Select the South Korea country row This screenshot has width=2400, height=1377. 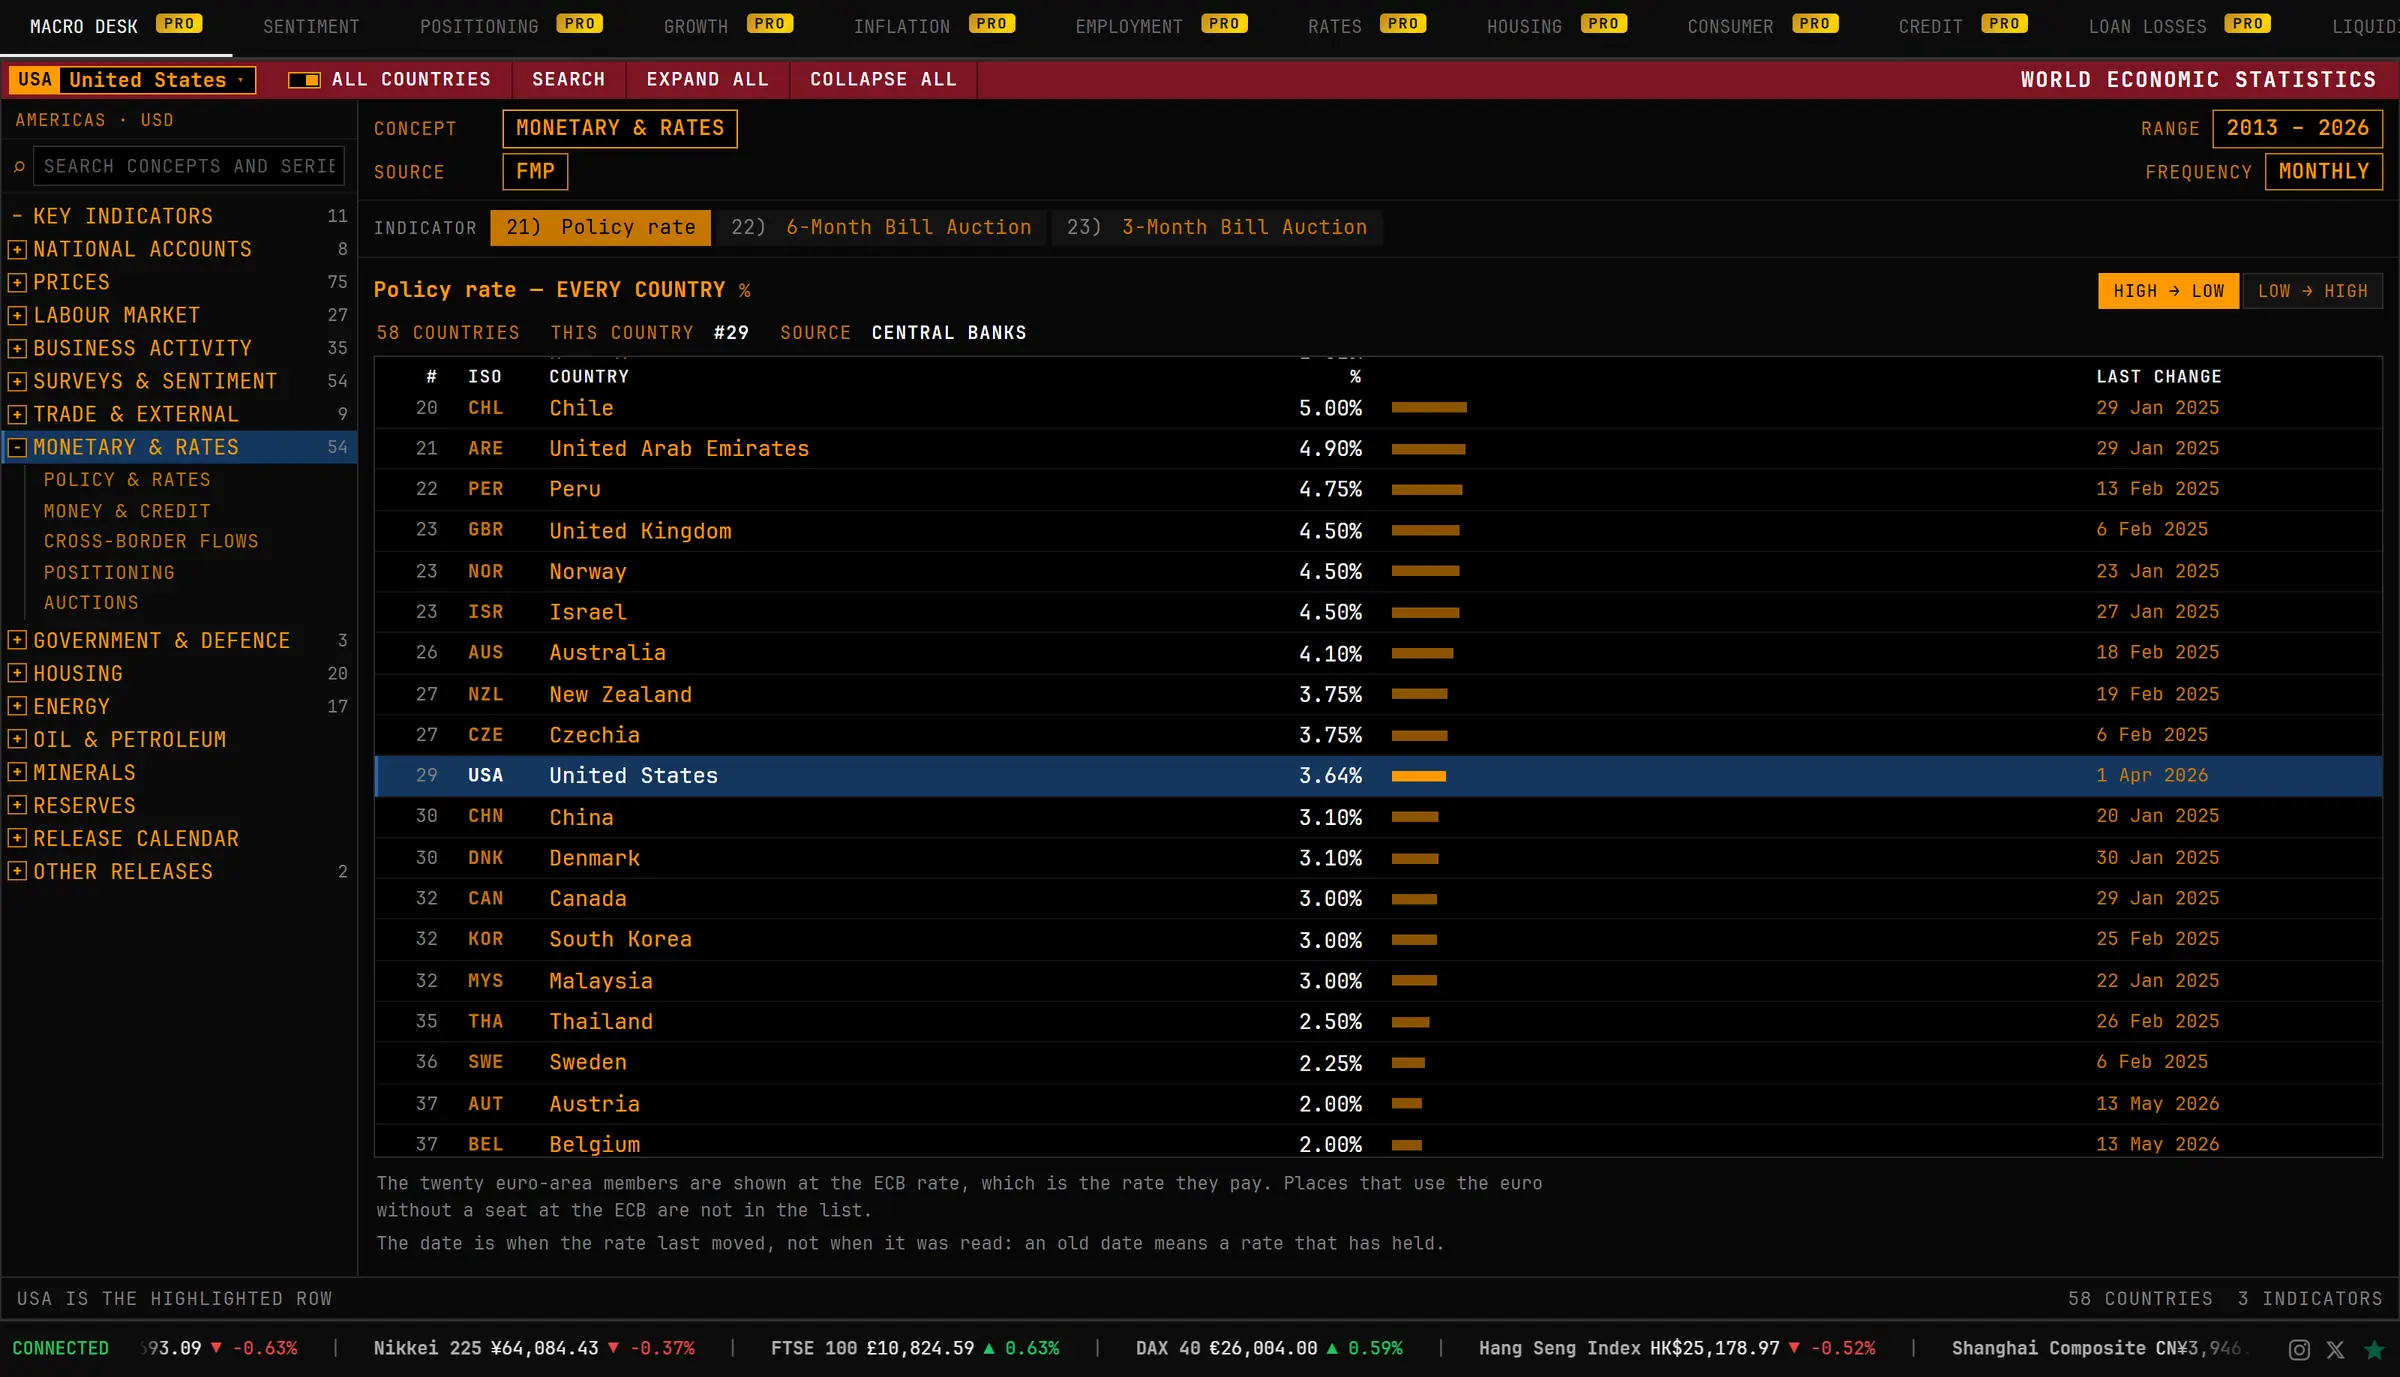click(1378, 939)
